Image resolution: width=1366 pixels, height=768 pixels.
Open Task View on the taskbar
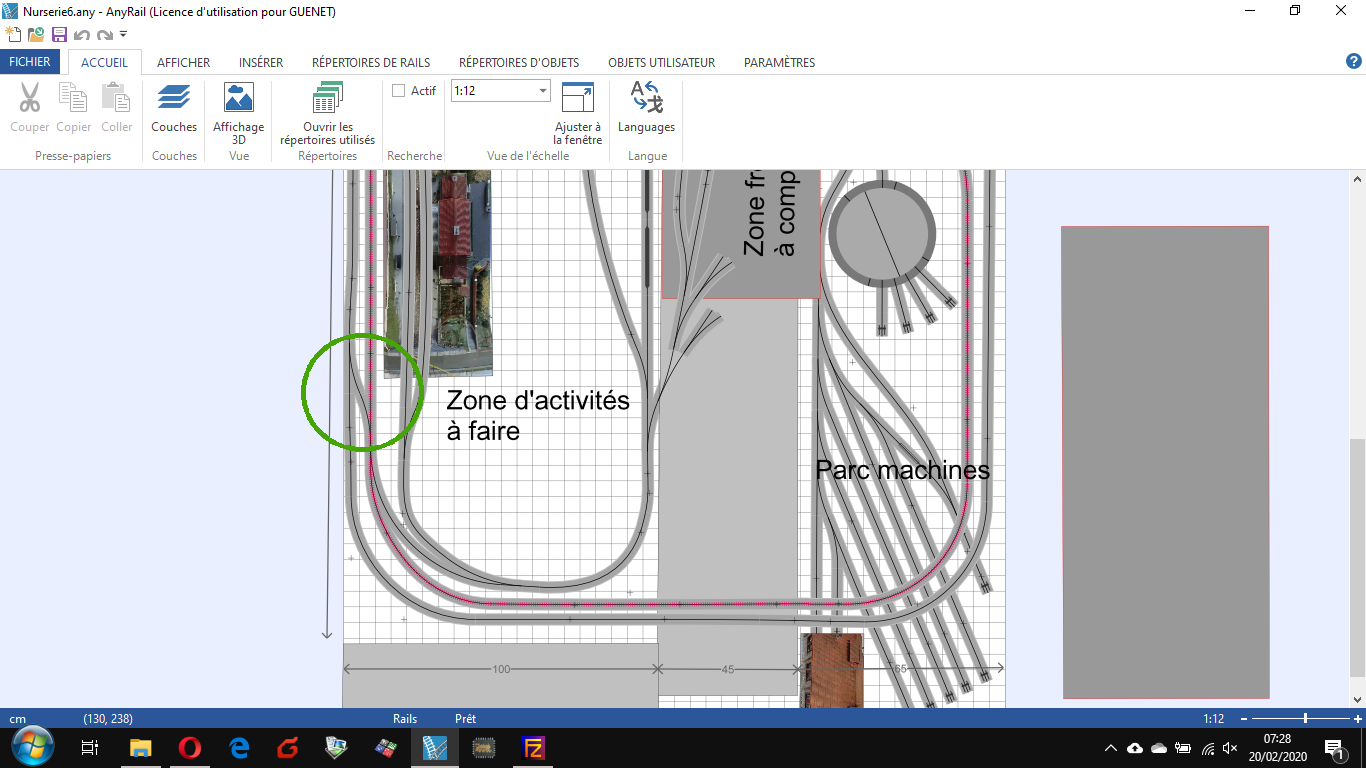[89, 747]
